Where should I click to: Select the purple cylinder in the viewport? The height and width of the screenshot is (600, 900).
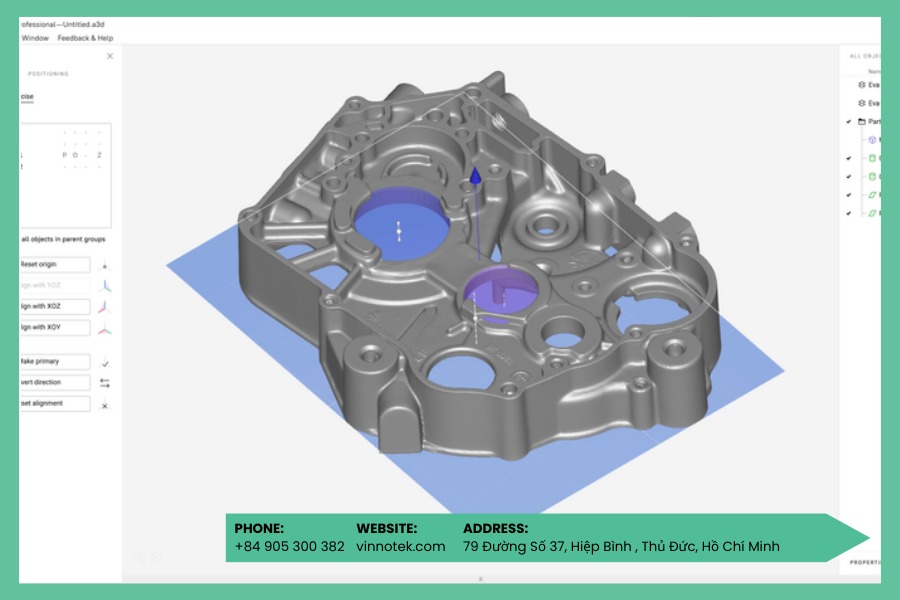[x=501, y=291]
